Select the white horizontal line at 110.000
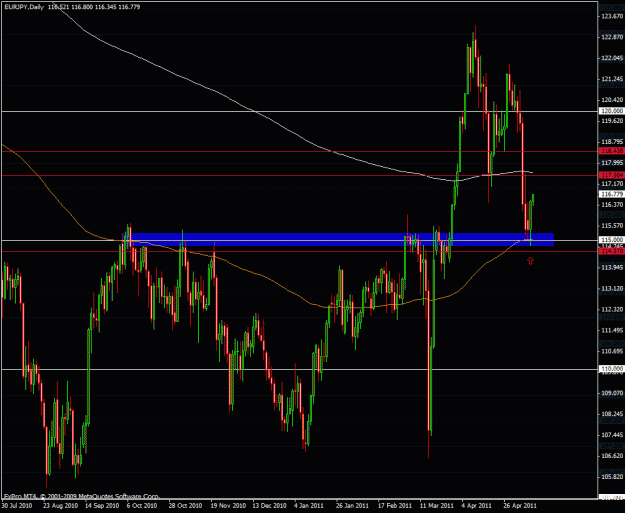This screenshot has width=625, height=513. (299, 370)
